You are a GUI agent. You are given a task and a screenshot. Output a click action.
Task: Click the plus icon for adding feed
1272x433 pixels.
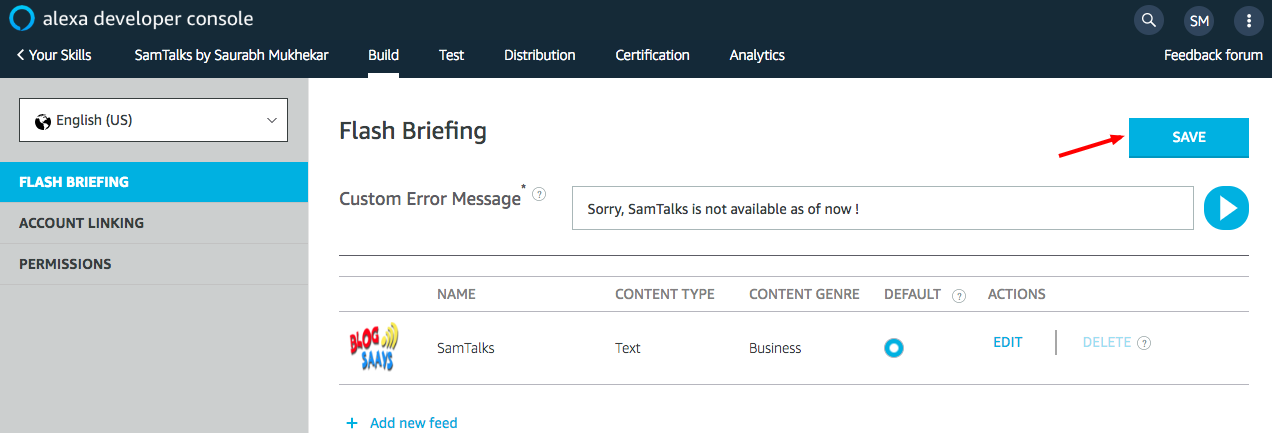[x=352, y=423]
